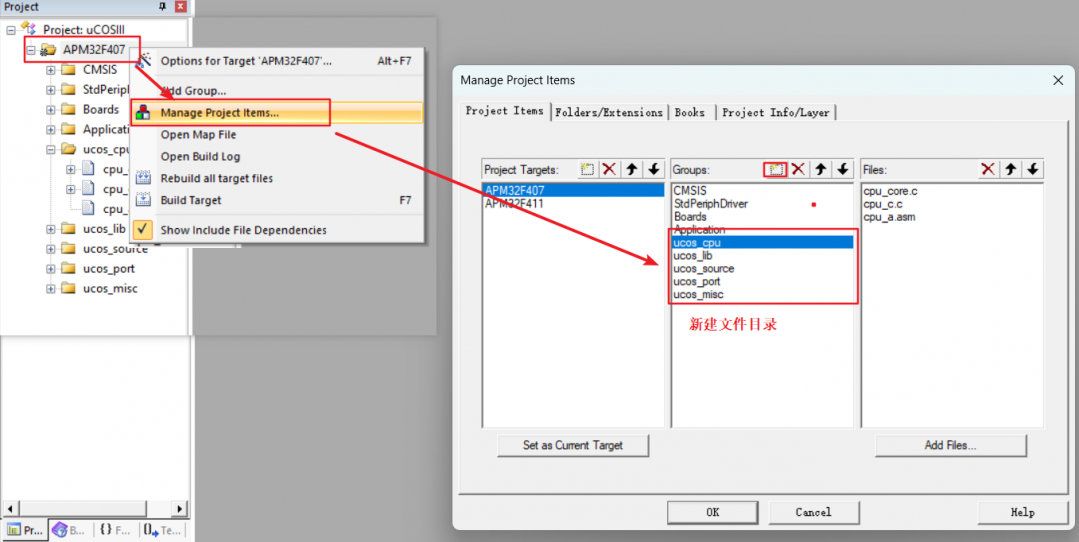Image resolution: width=1079 pixels, height=542 pixels.
Task: Switch to Functions tab at panel bottom
Action: pyautogui.click(x=114, y=530)
